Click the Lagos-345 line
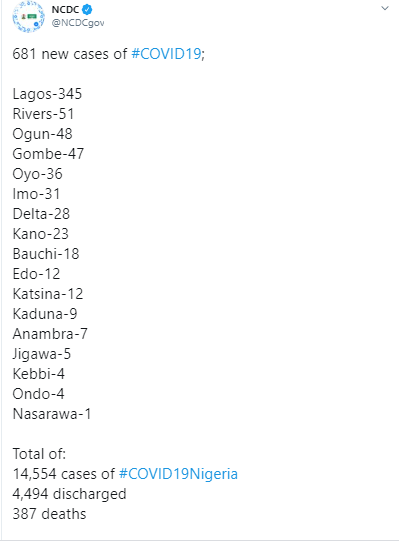This screenshot has width=399, height=541. 47,94
